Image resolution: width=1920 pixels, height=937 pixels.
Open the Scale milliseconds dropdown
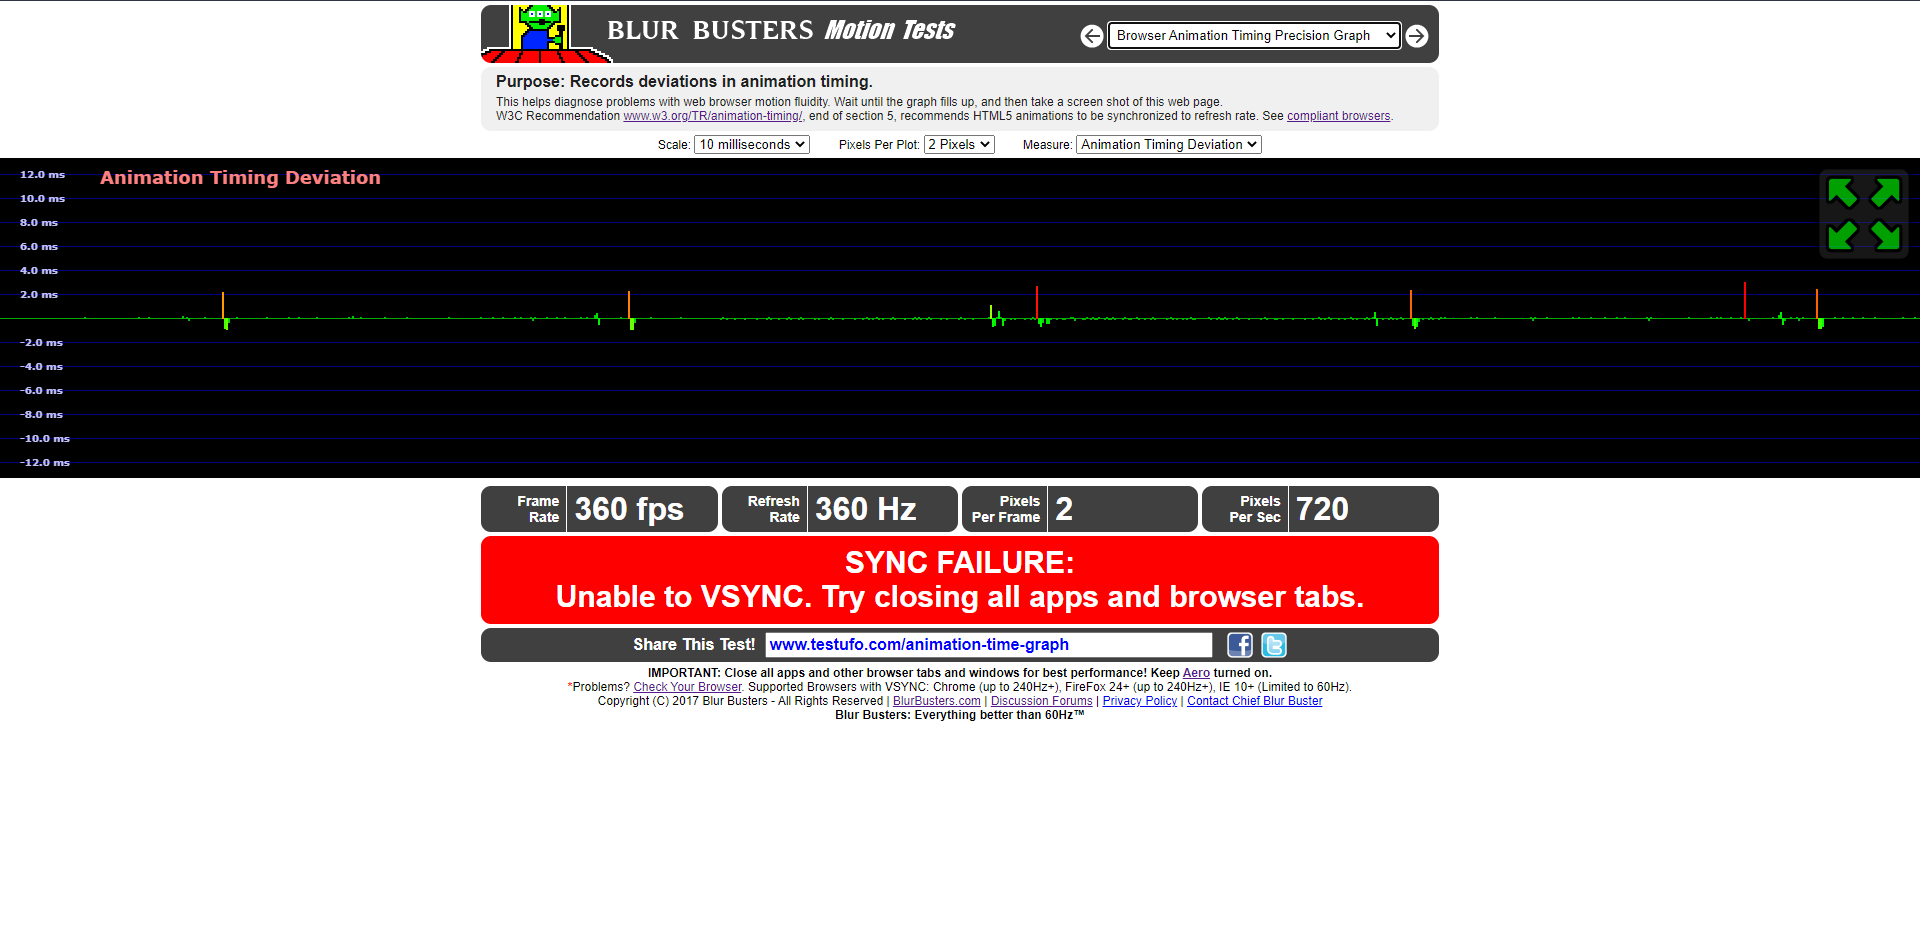point(751,145)
